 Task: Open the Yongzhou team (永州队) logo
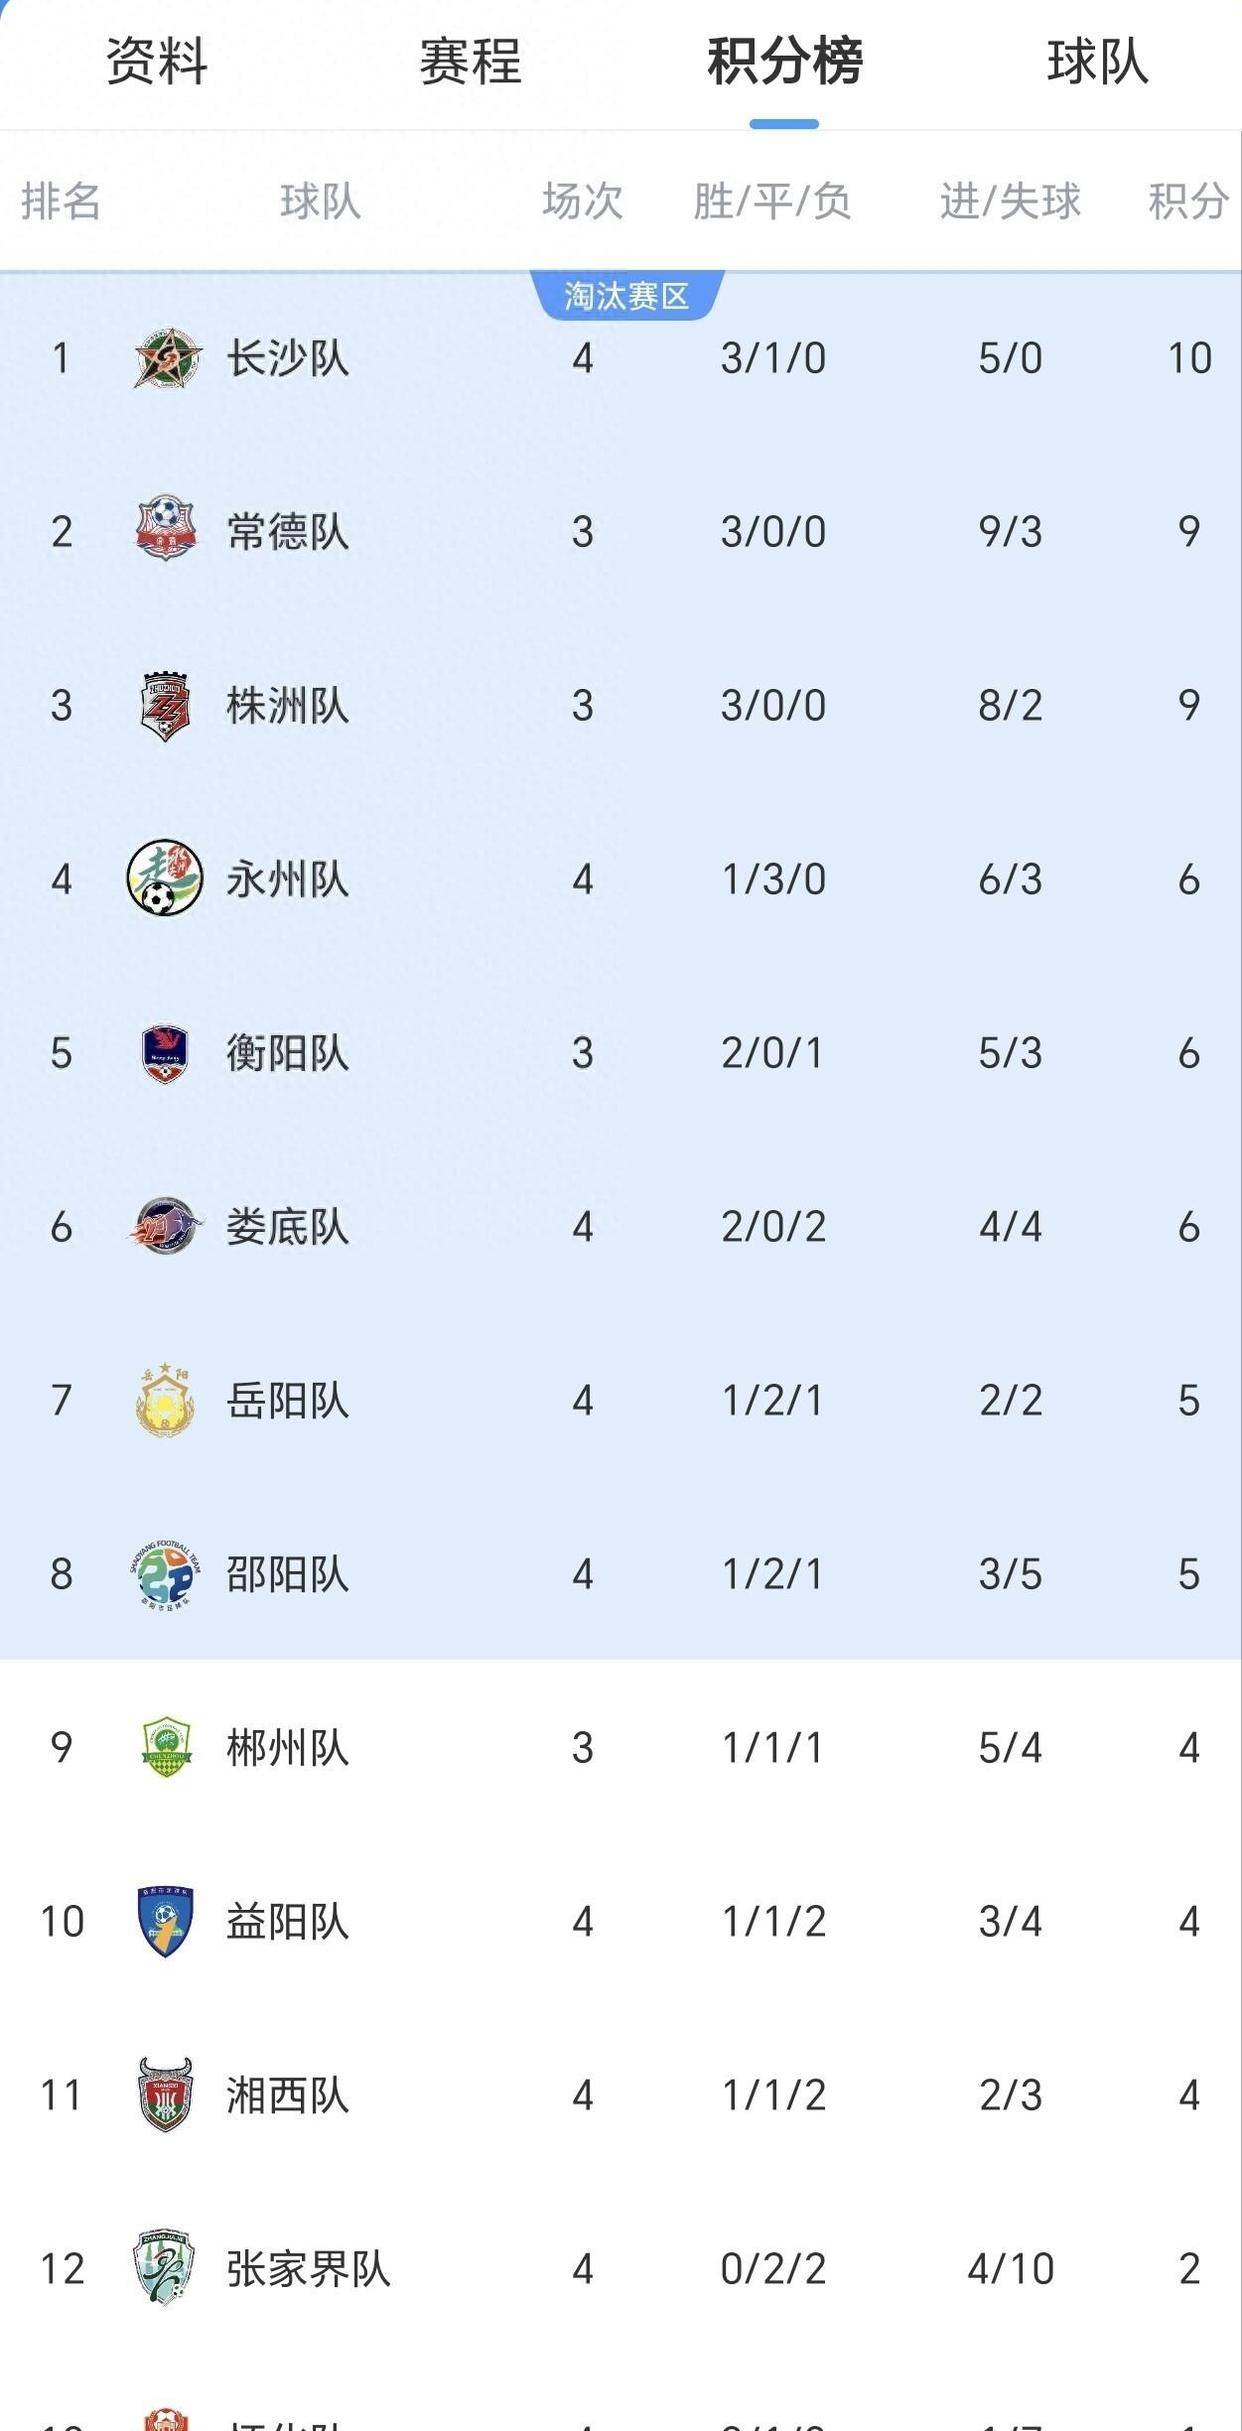pyautogui.click(x=165, y=878)
